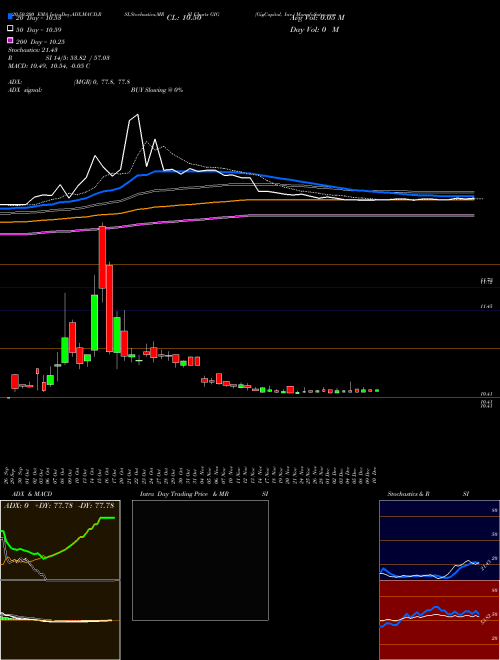
Task: Click the '(MGR) 0, 77.8, 77.8' values
Action: (101, 82)
